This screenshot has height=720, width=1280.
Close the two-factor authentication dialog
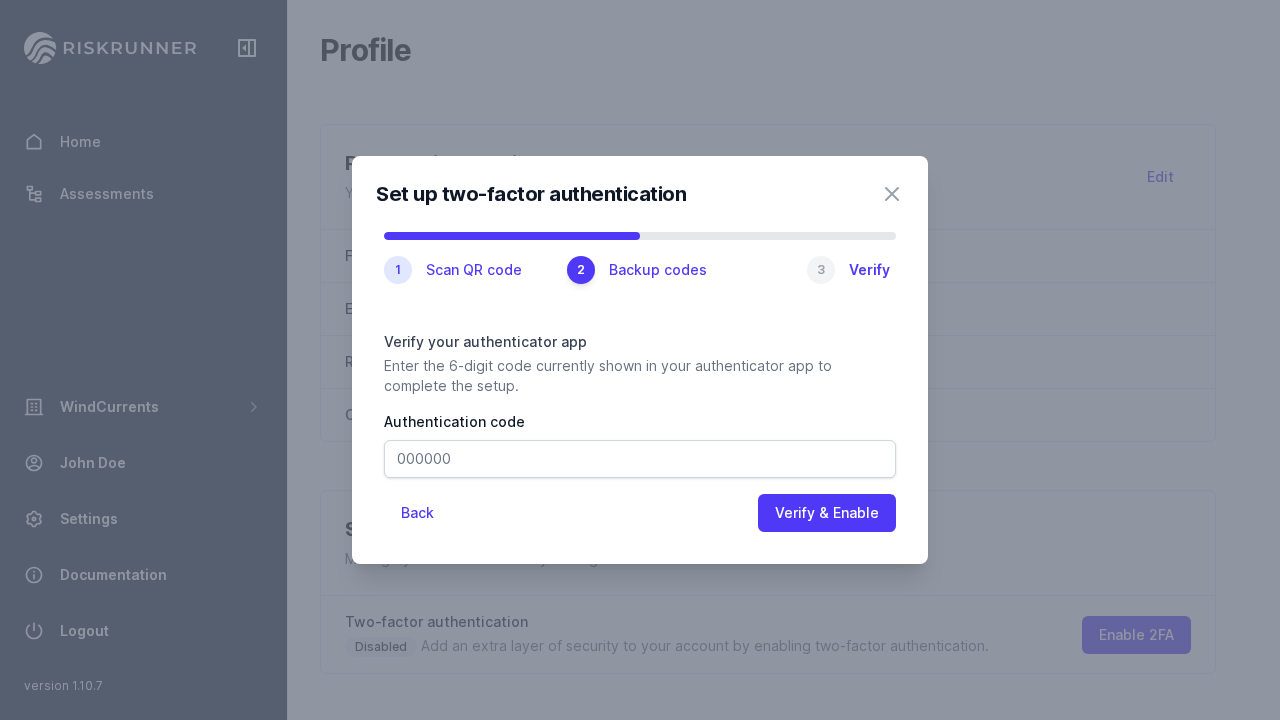point(892,194)
